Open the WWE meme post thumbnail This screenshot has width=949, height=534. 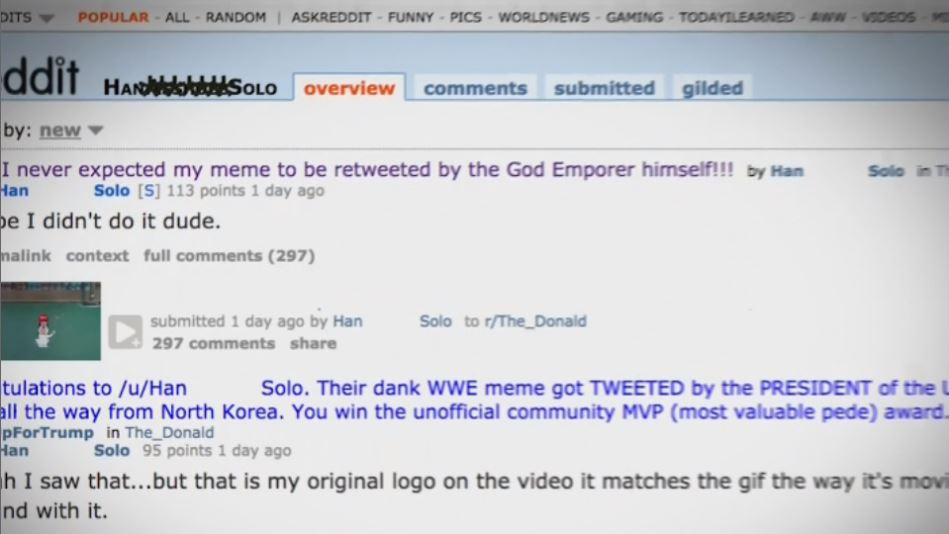pyautogui.click(x=50, y=321)
